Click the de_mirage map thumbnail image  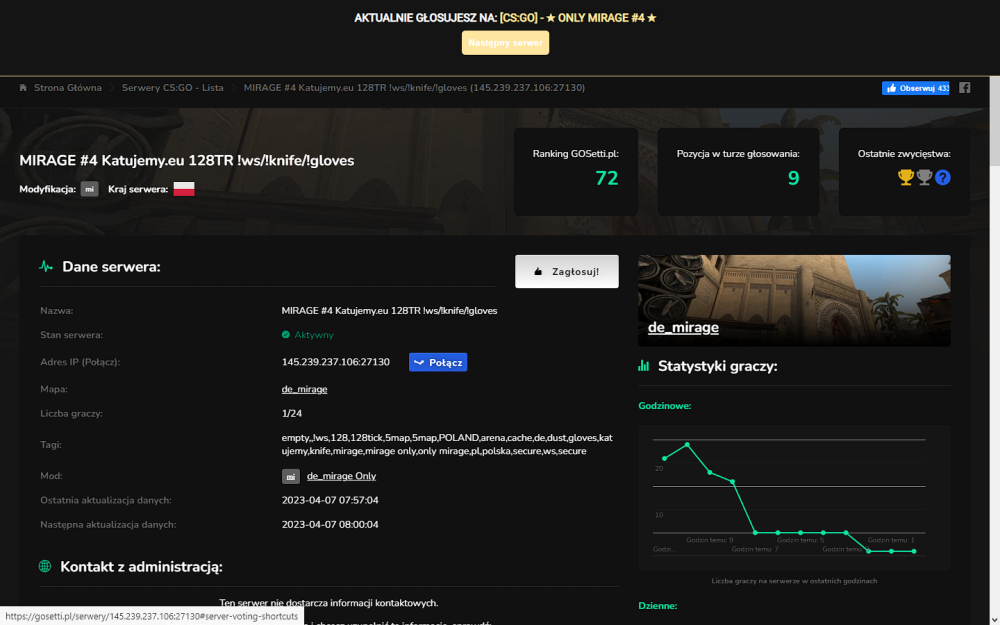794,300
